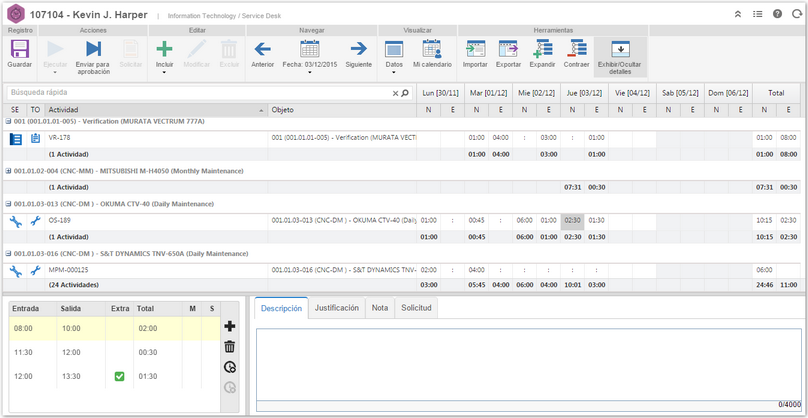Click the purple hexagon app logo

click(16, 13)
